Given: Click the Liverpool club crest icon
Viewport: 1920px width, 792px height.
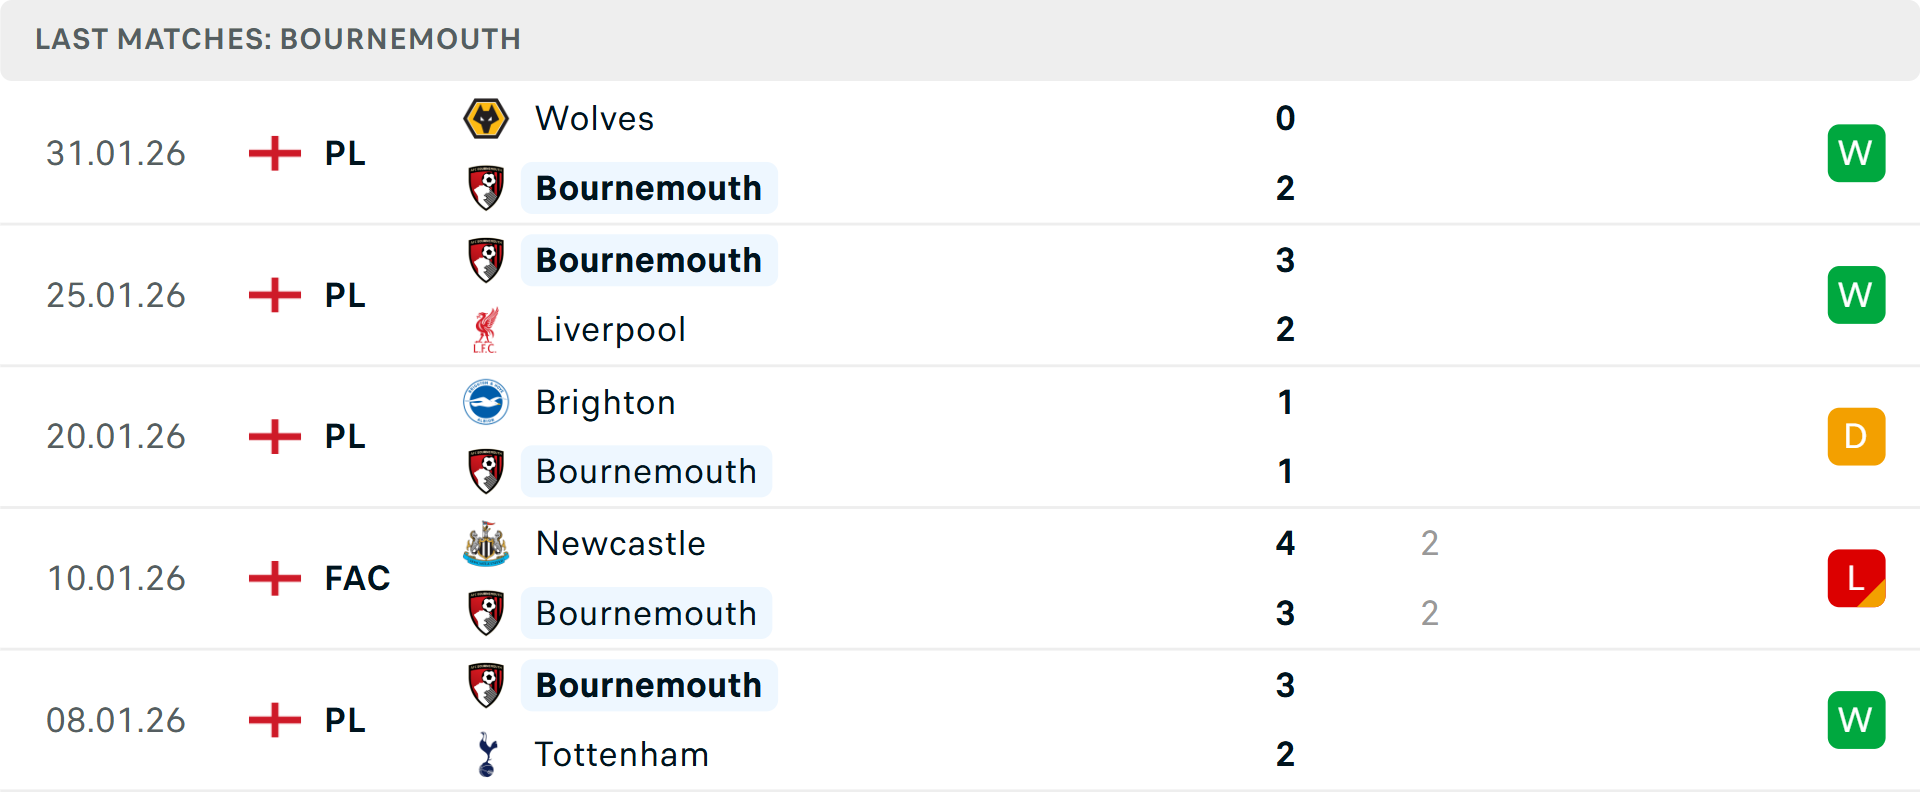Looking at the screenshot, I should [x=486, y=330].
